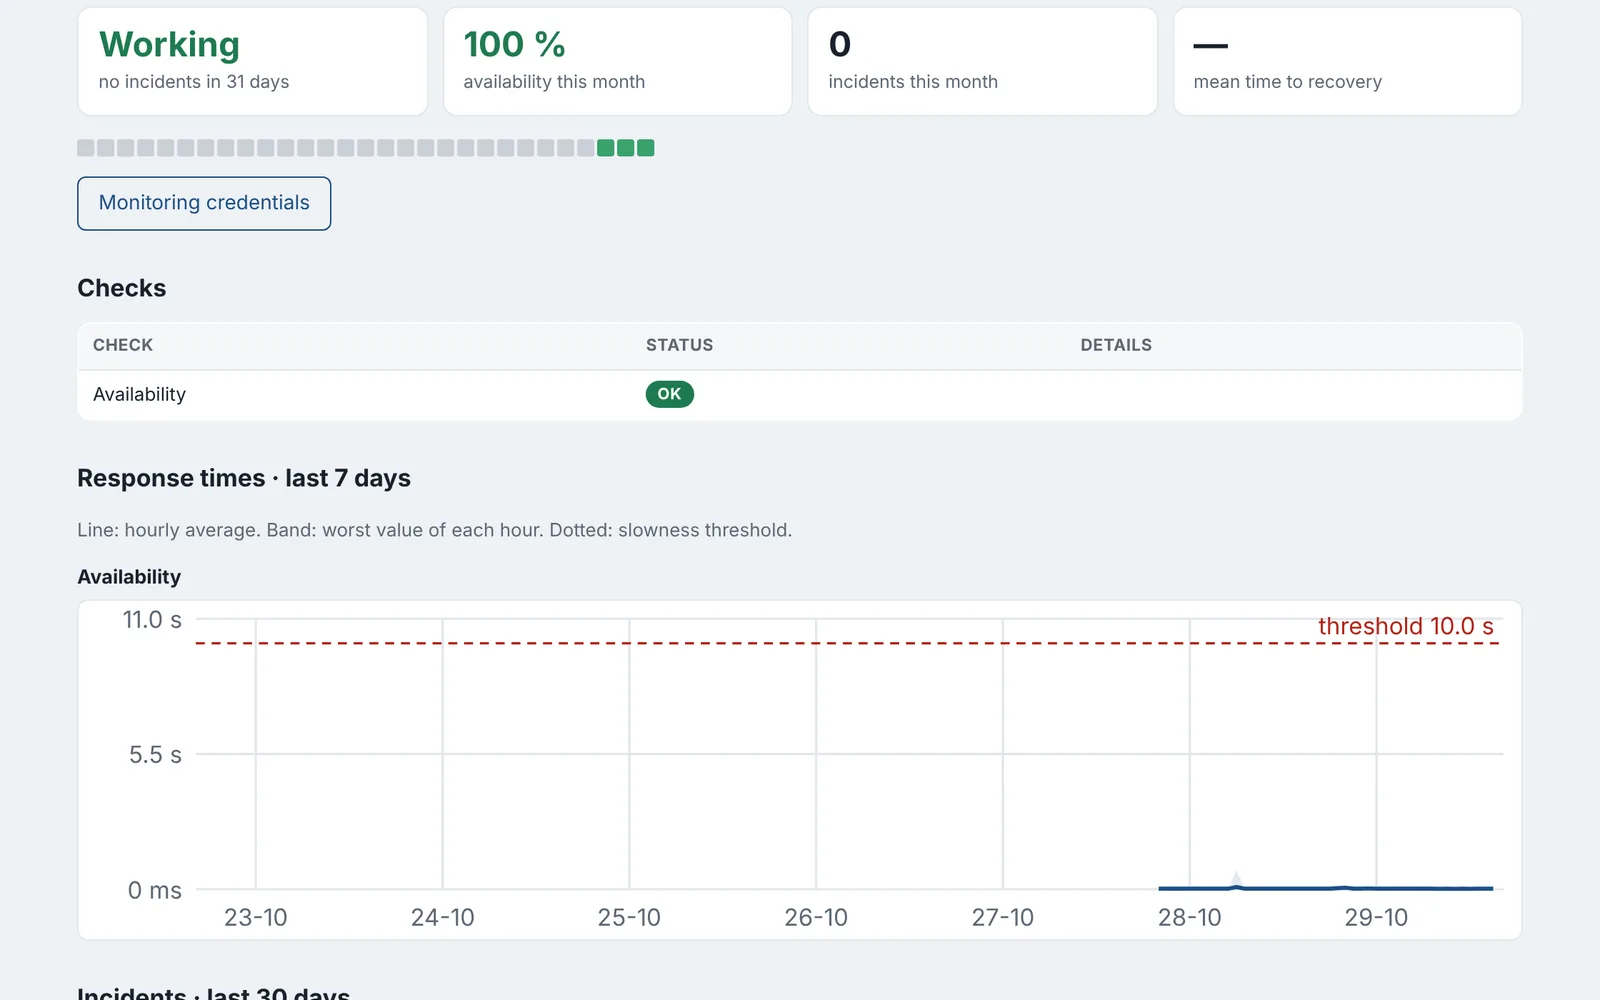Click the 26-10 date label on chart
1600x1000 pixels.
816,917
